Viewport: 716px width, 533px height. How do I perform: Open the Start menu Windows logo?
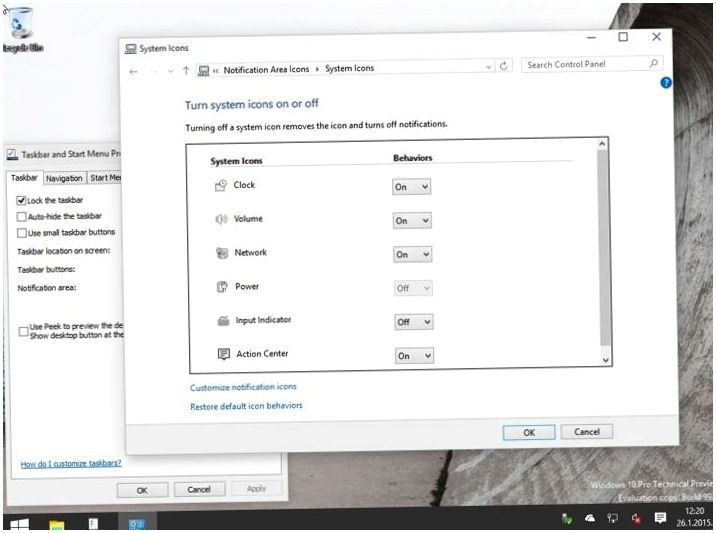(19, 524)
